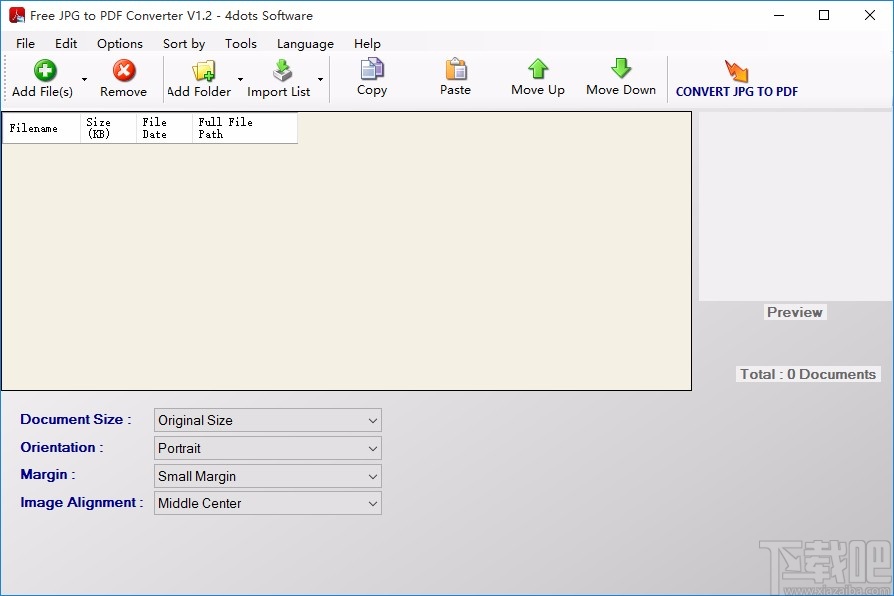The width and height of the screenshot is (894, 596).
Task: Click the Preview label
Action: [795, 312]
